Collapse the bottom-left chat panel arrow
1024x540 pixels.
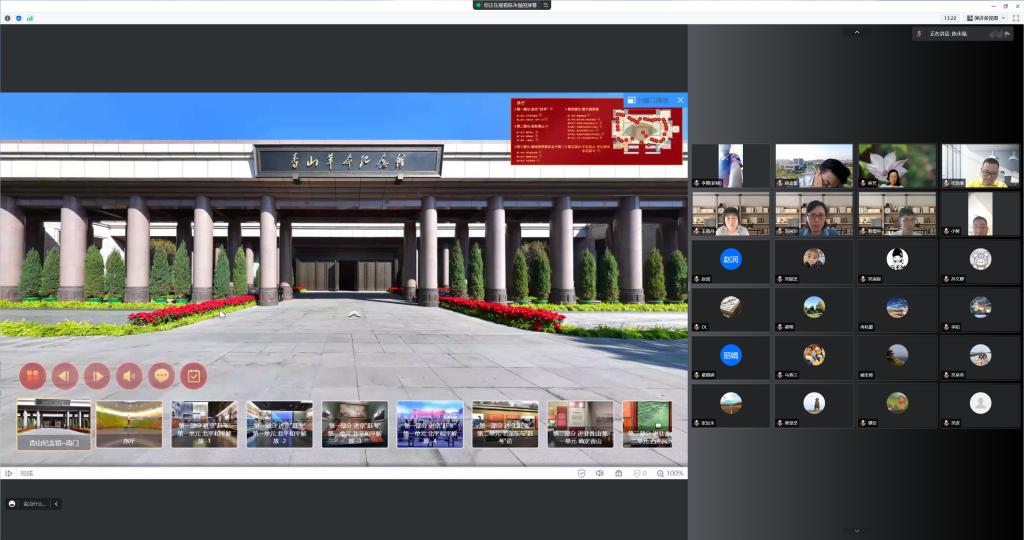coord(56,503)
